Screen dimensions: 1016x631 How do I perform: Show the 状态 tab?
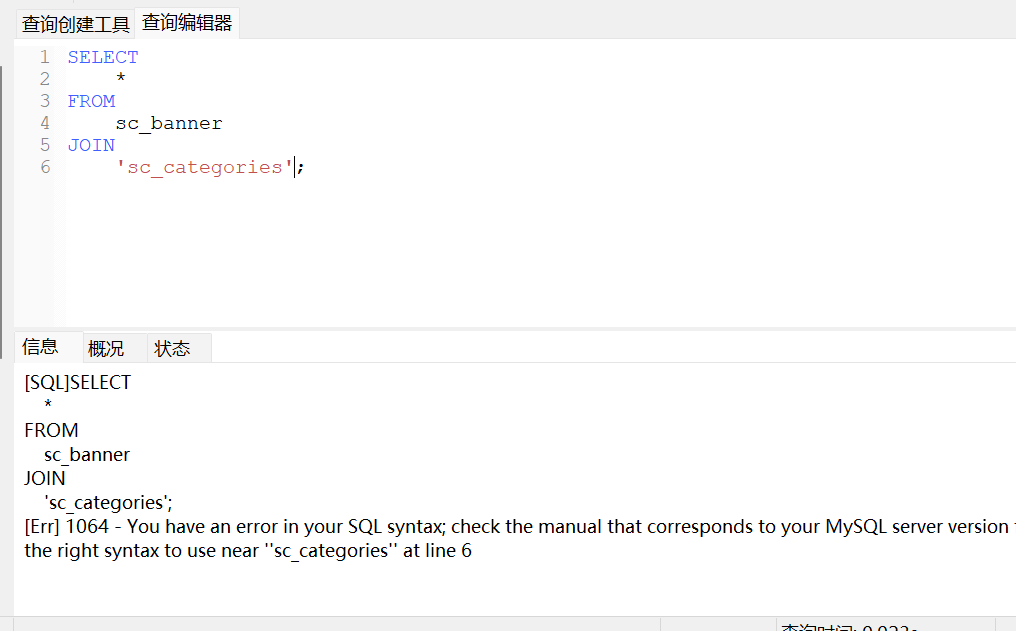click(x=172, y=348)
